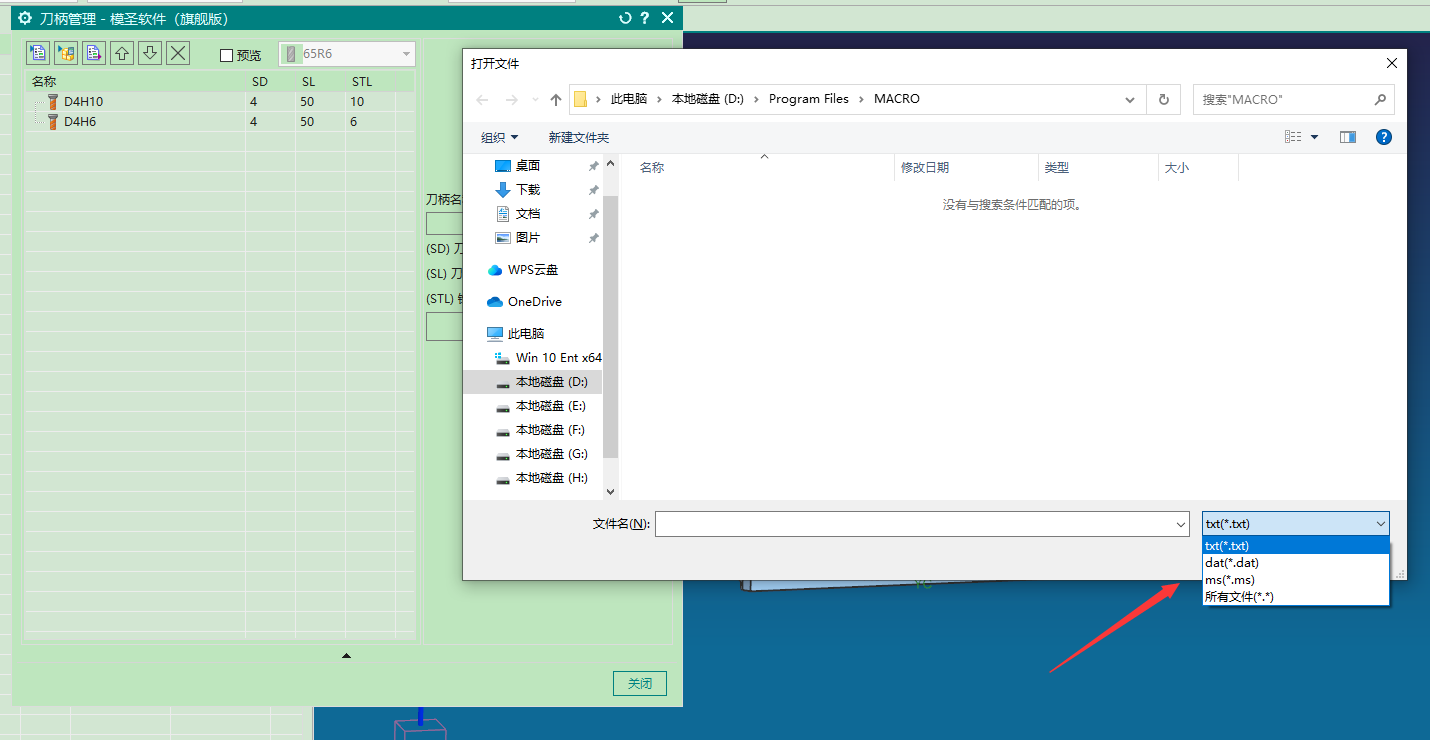The width and height of the screenshot is (1430, 740).
Task: Click the D4H10 tool holder icon
Action: tap(53, 101)
